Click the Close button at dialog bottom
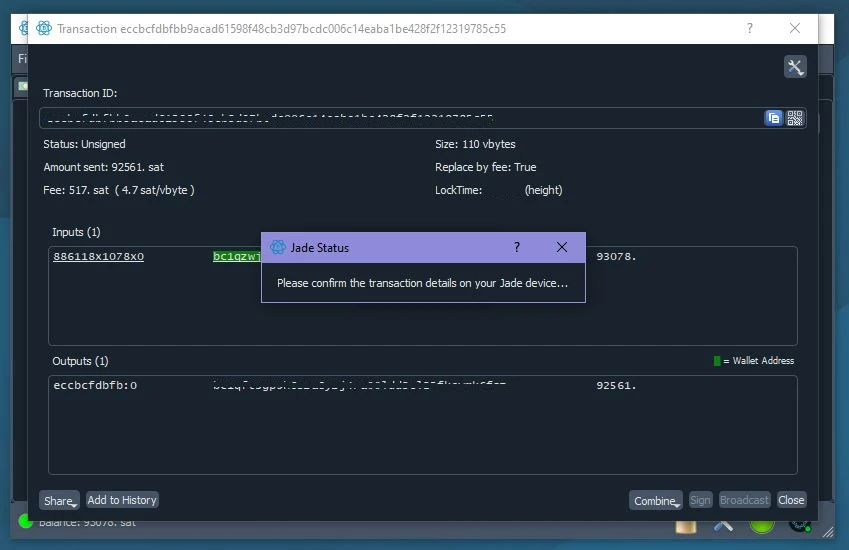The width and height of the screenshot is (849, 550). coord(791,500)
